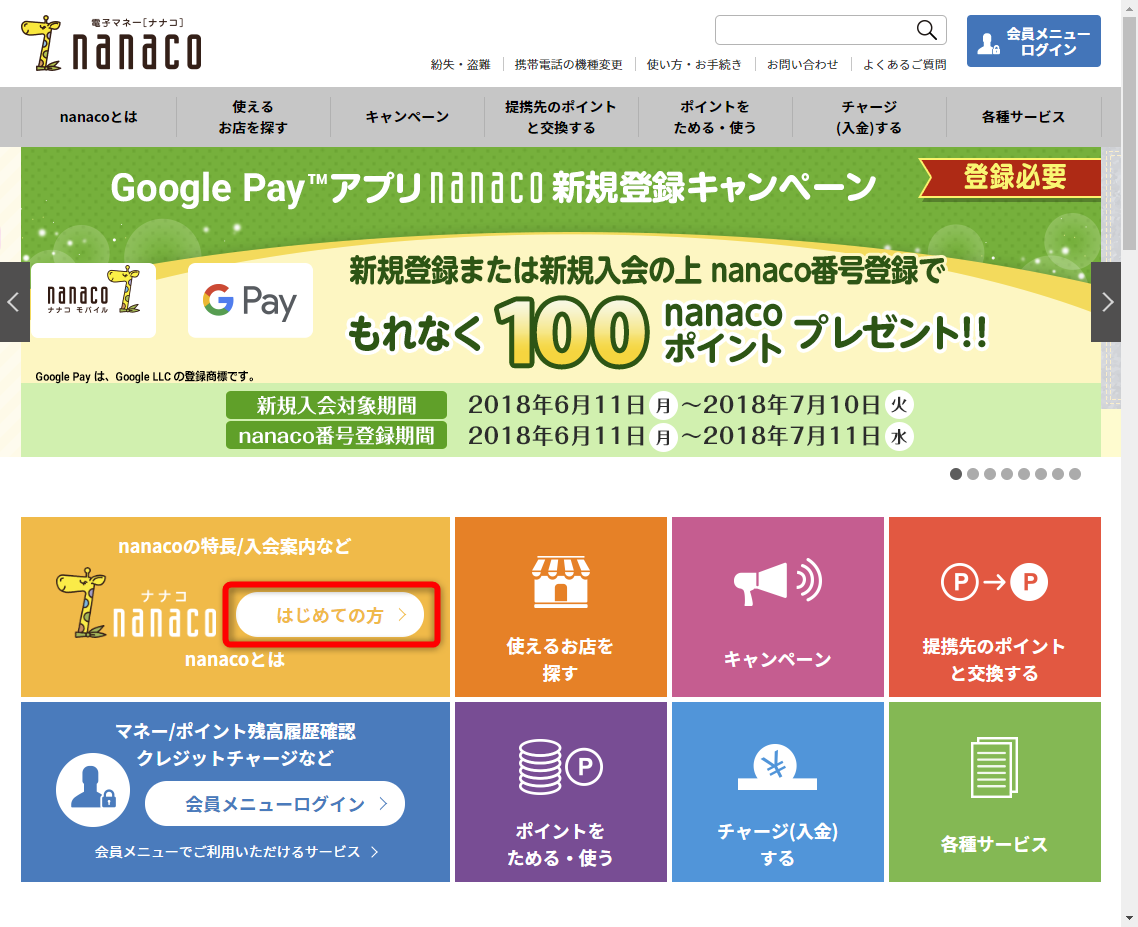Image resolution: width=1138 pixels, height=927 pixels.
Task: Open the storefront icon tile for finding stores
Action: [x=560, y=580]
